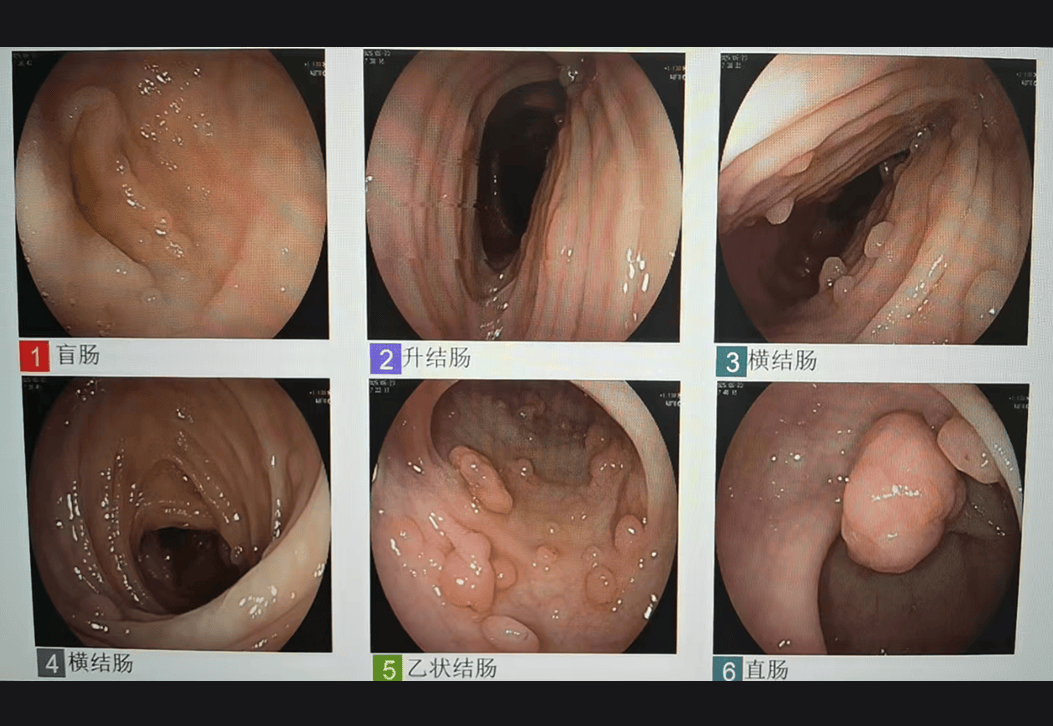This screenshot has height=726, width=1053.
Task: Click the teal number 6 badge
Action: (x=728, y=669)
